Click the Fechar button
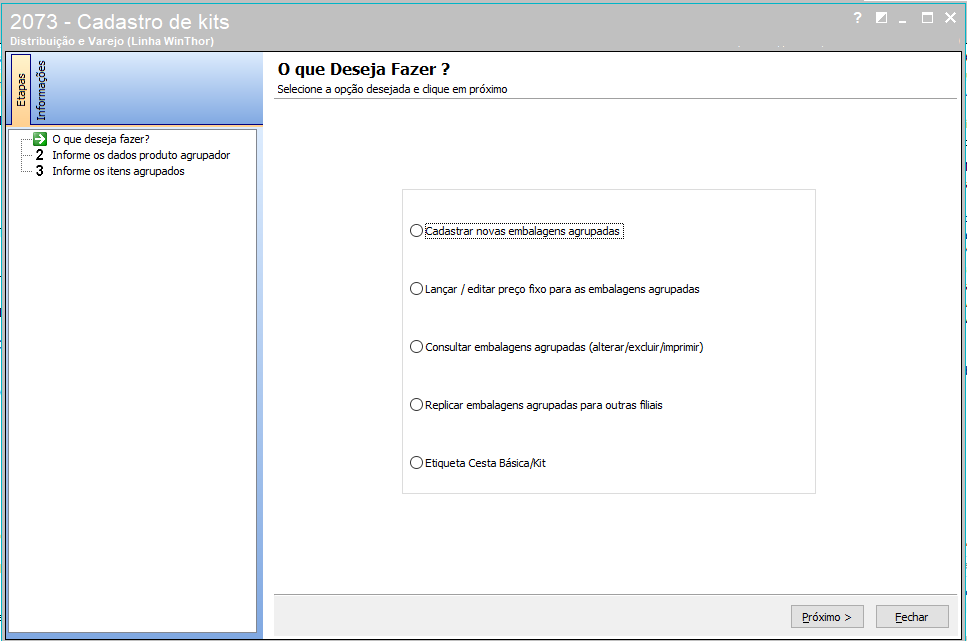Screen dimensions: 967x641 [x=912, y=616]
